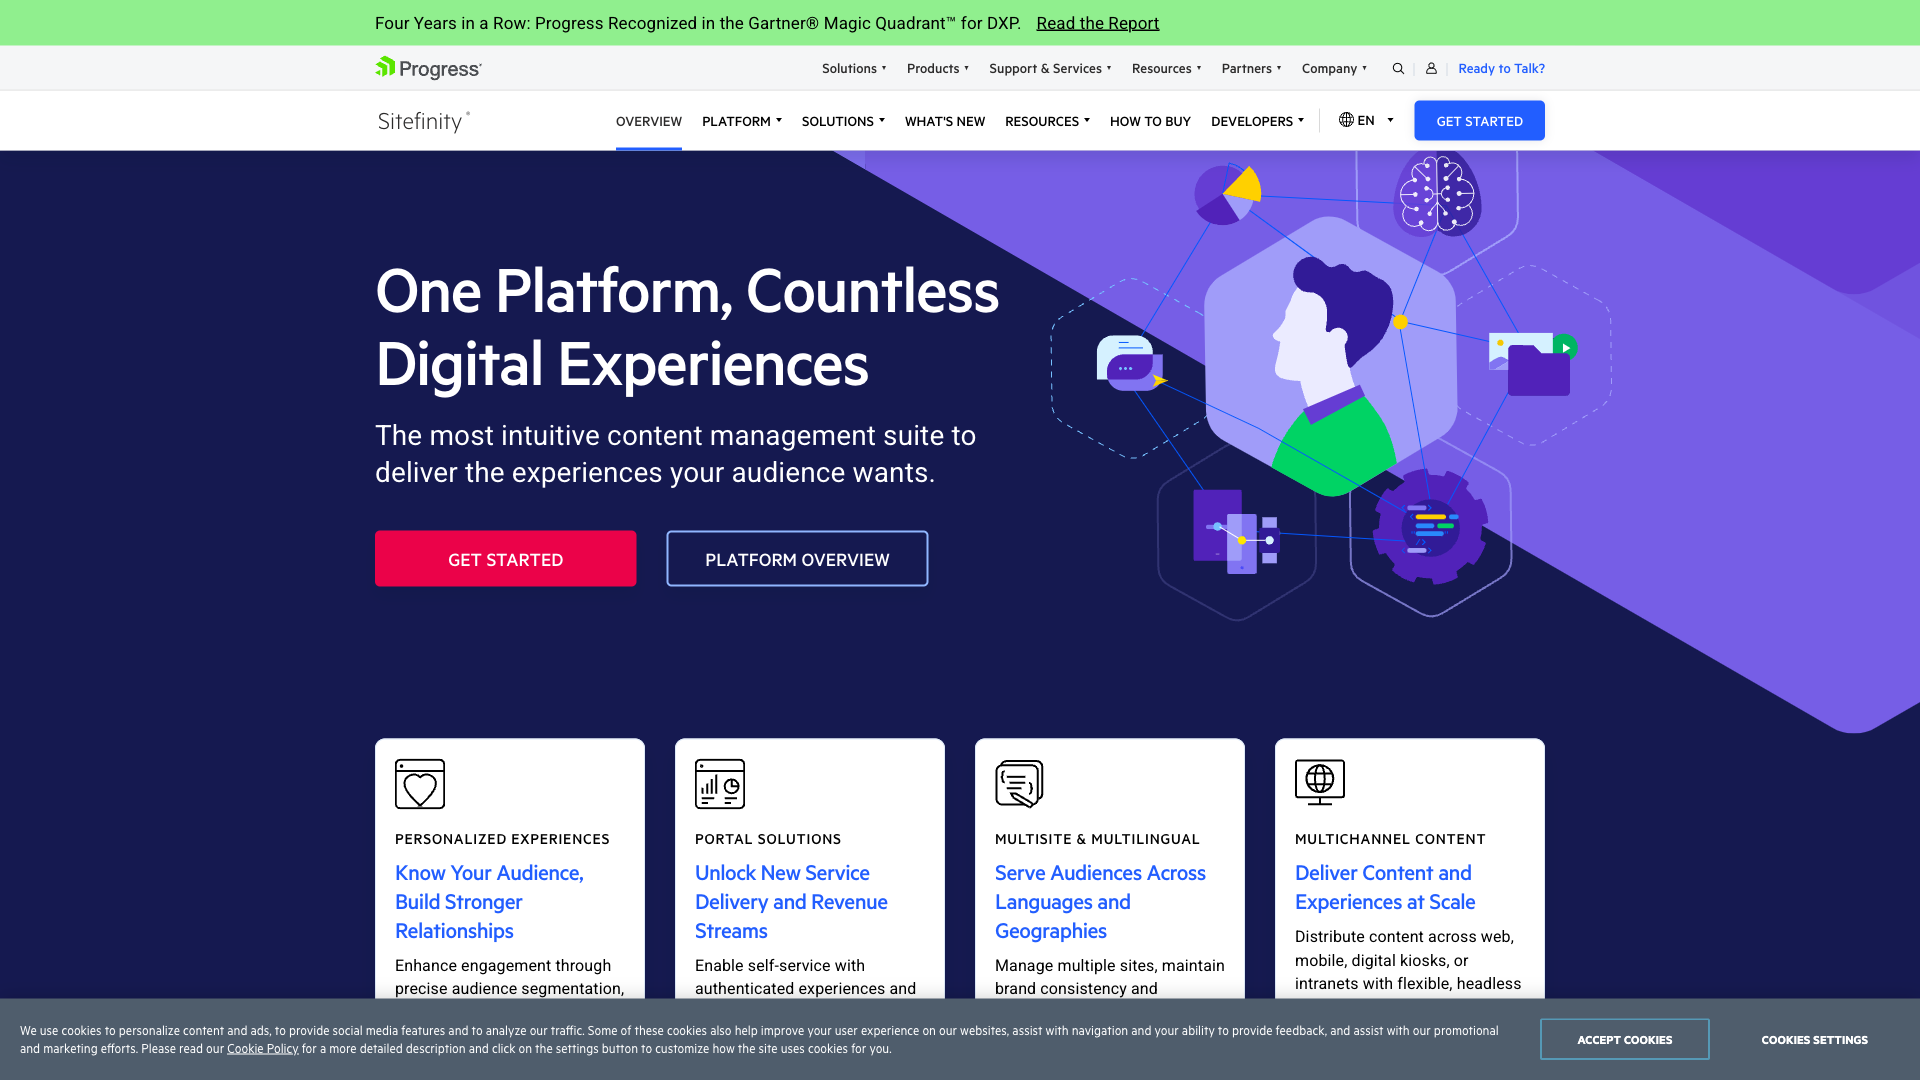1920x1080 pixels.
Task: Expand the Products dropdown
Action: click(938, 69)
